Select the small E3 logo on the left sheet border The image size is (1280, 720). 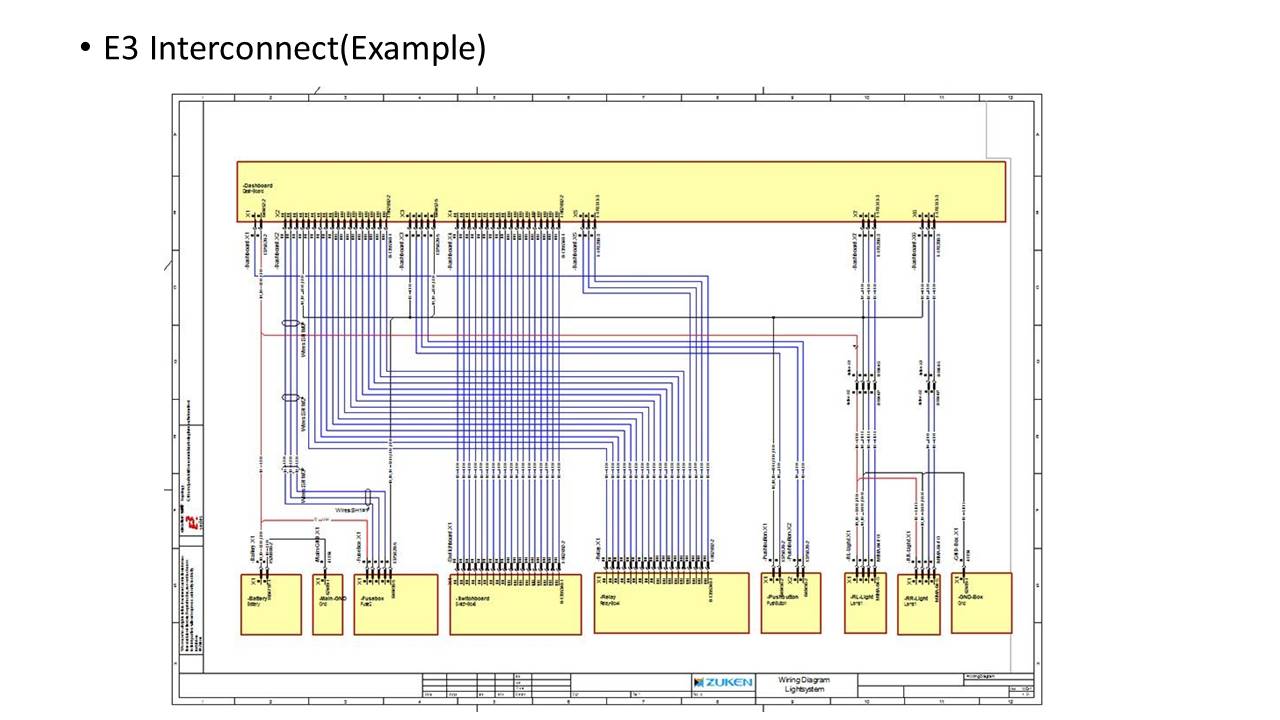click(191, 521)
